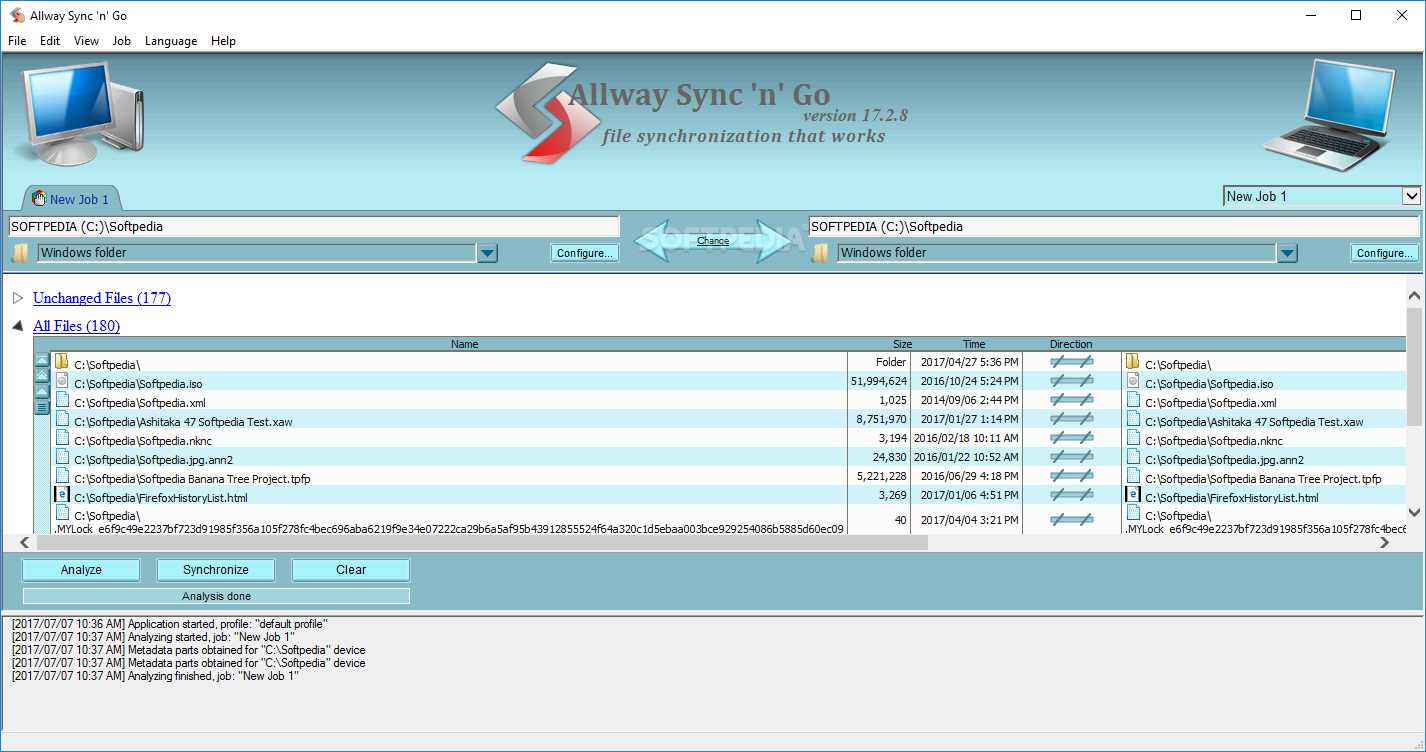
Task: Click log line 'Analyzing finished, job: "New Job 1"'
Action: 155,676
